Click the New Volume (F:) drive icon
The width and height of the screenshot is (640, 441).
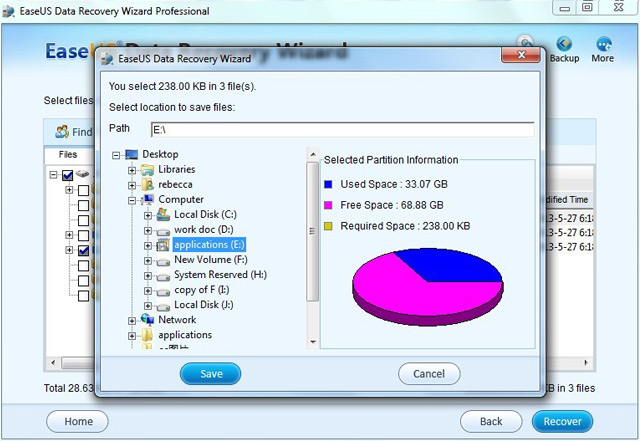pos(163,261)
